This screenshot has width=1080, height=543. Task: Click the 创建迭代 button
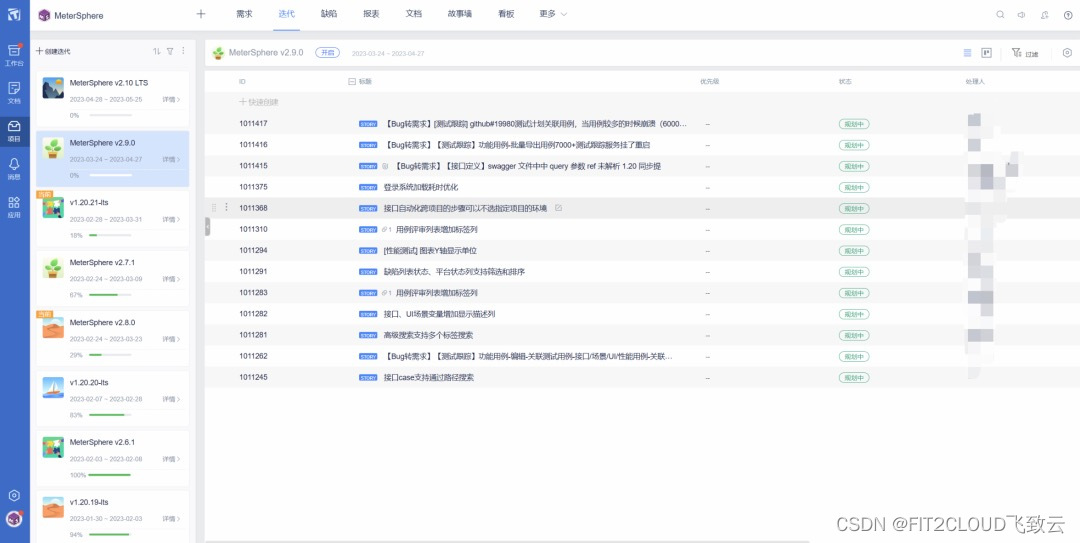pyautogui.click(x=53, y=51)
